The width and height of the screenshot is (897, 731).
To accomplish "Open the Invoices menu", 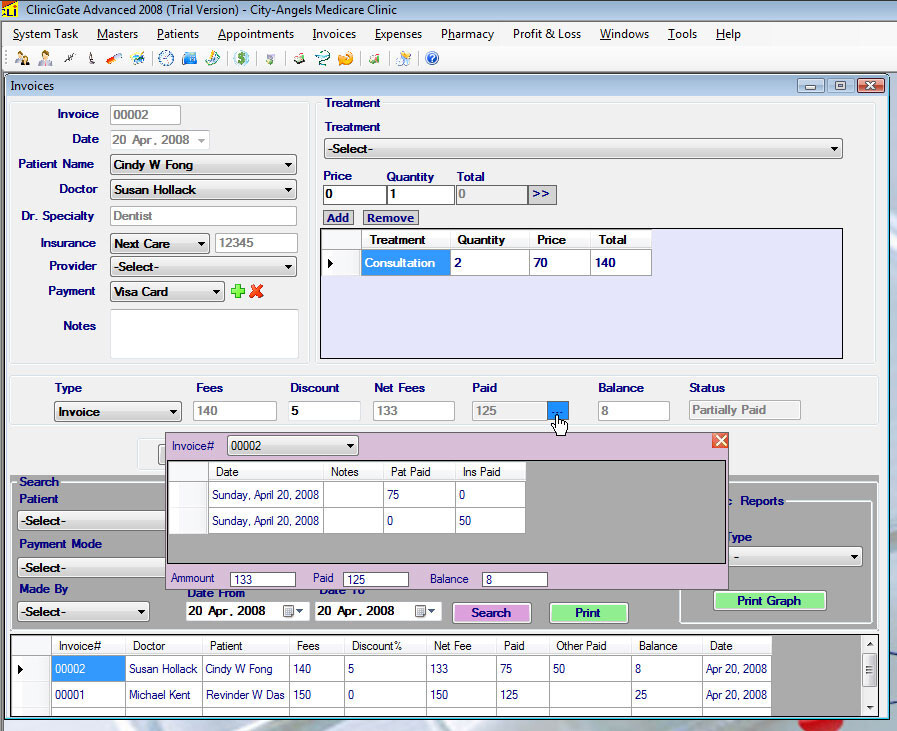I will pyautogui.click(x=334, y=34).
